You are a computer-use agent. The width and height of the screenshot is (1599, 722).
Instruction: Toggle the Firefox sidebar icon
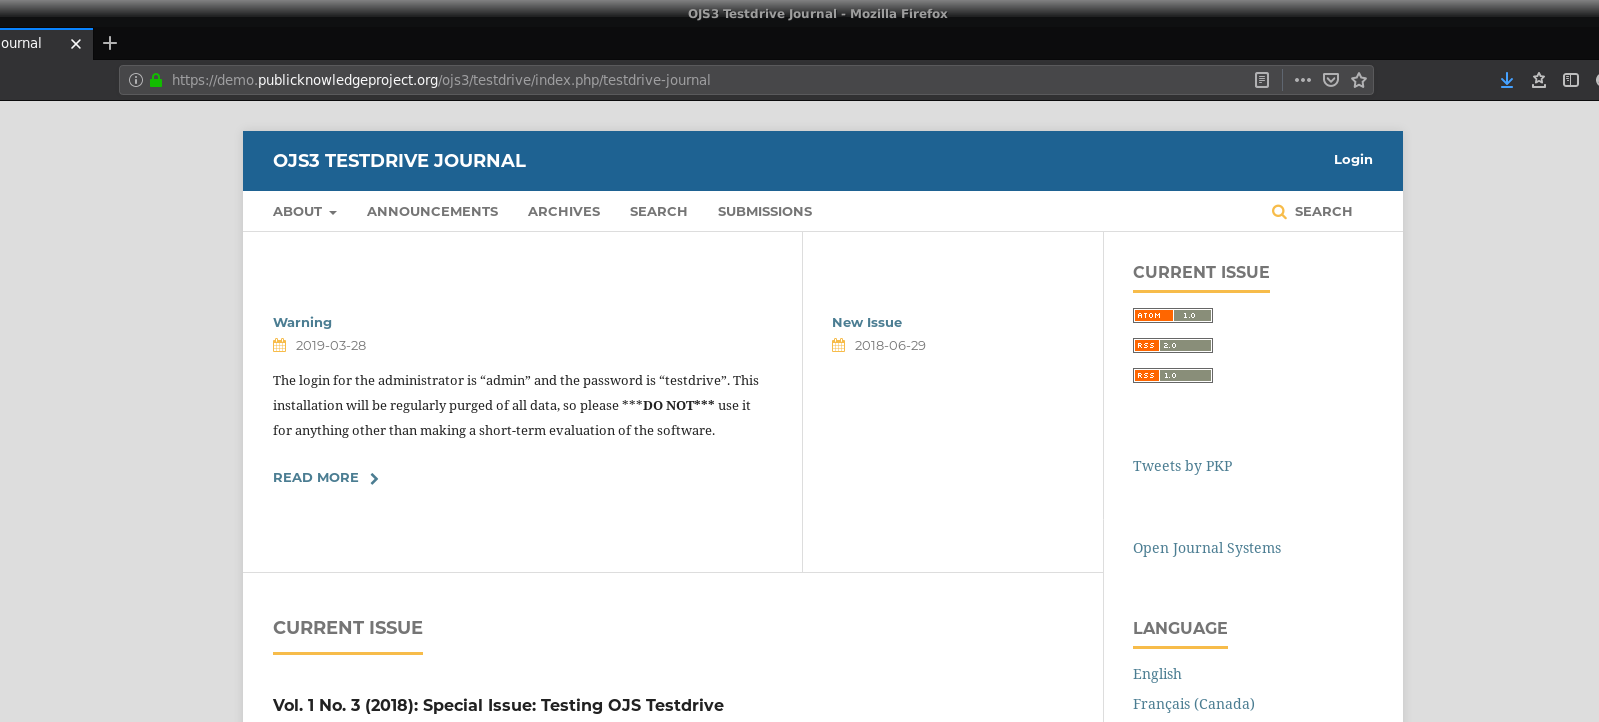click(x=1570, y=80)
